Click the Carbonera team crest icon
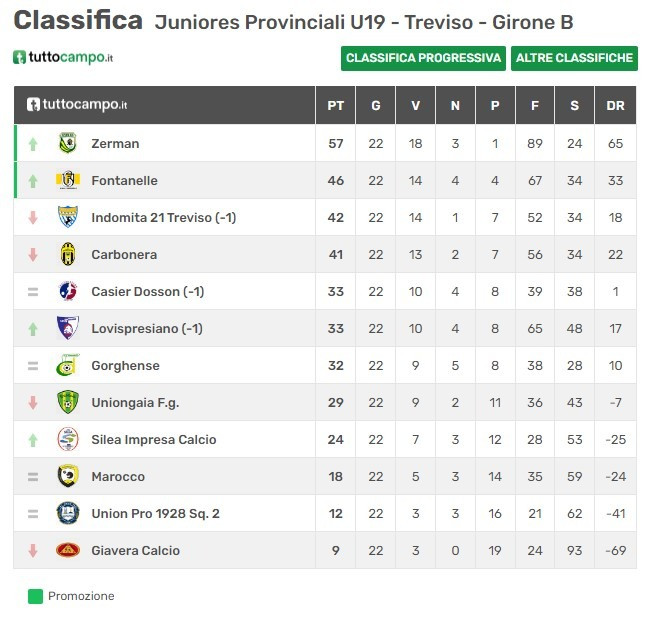Viewport: 649px width, 621px height. [67, 254]
